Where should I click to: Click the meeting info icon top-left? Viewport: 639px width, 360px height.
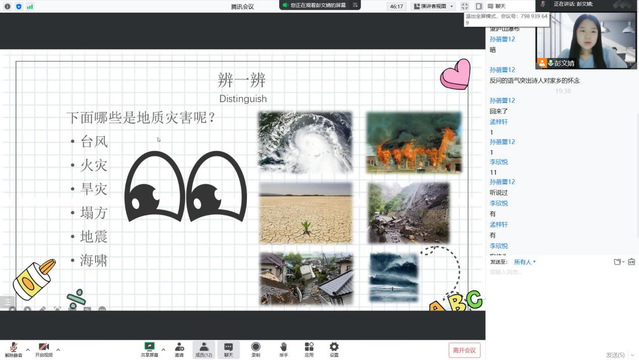click(7, 7)
